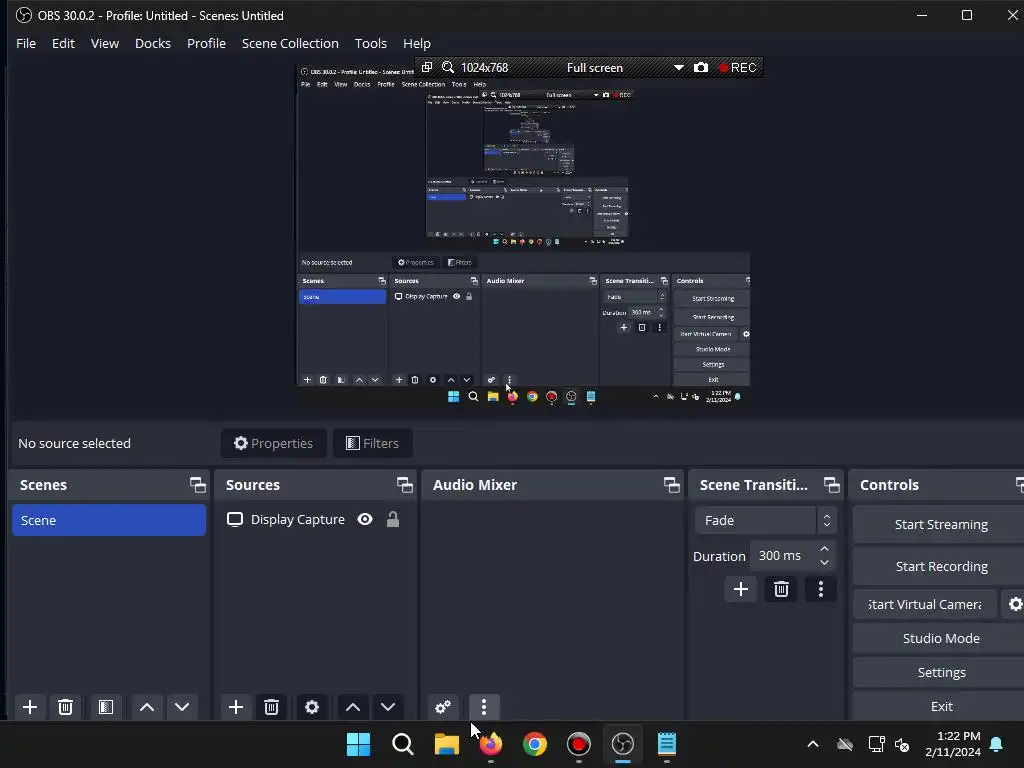Open File Explorer from taskbar
The height and width of the screenshot is (768, 1024).
(x=447, y=744)
